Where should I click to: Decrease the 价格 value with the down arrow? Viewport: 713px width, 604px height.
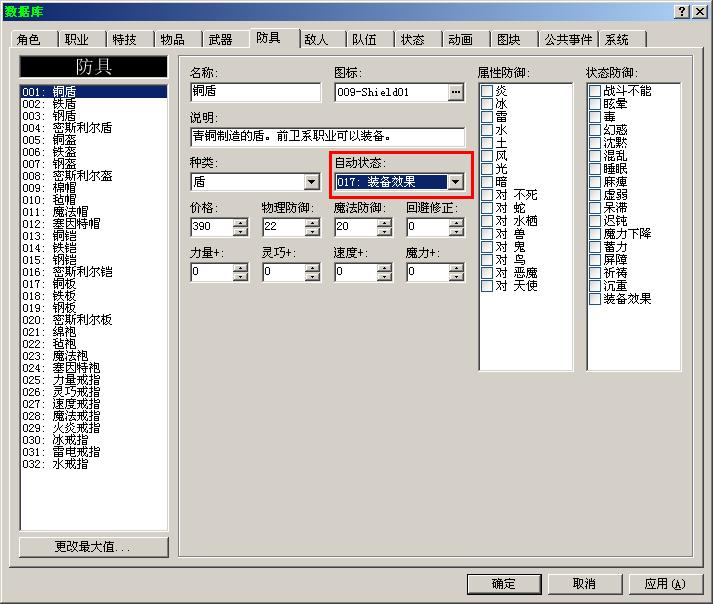pyautogui.click(x=240, y=231)
